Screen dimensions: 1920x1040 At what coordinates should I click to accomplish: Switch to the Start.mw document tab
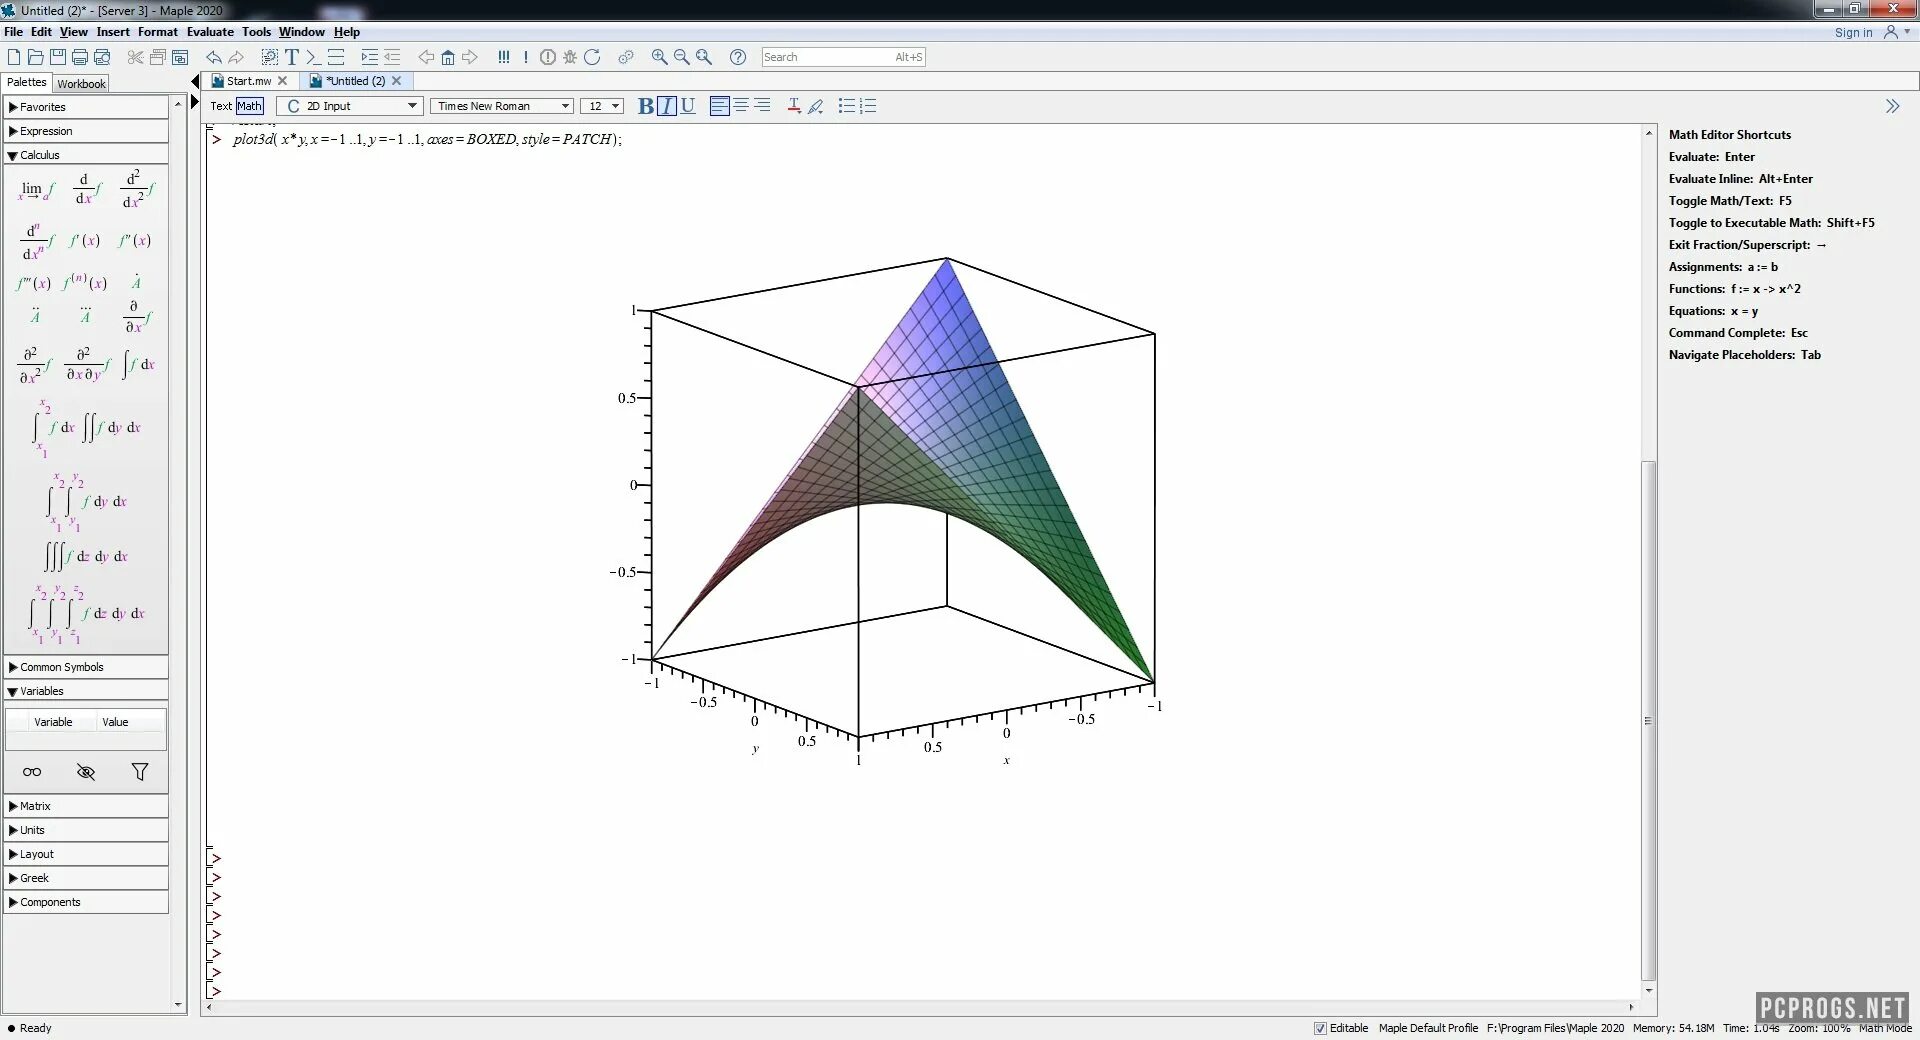249,81
